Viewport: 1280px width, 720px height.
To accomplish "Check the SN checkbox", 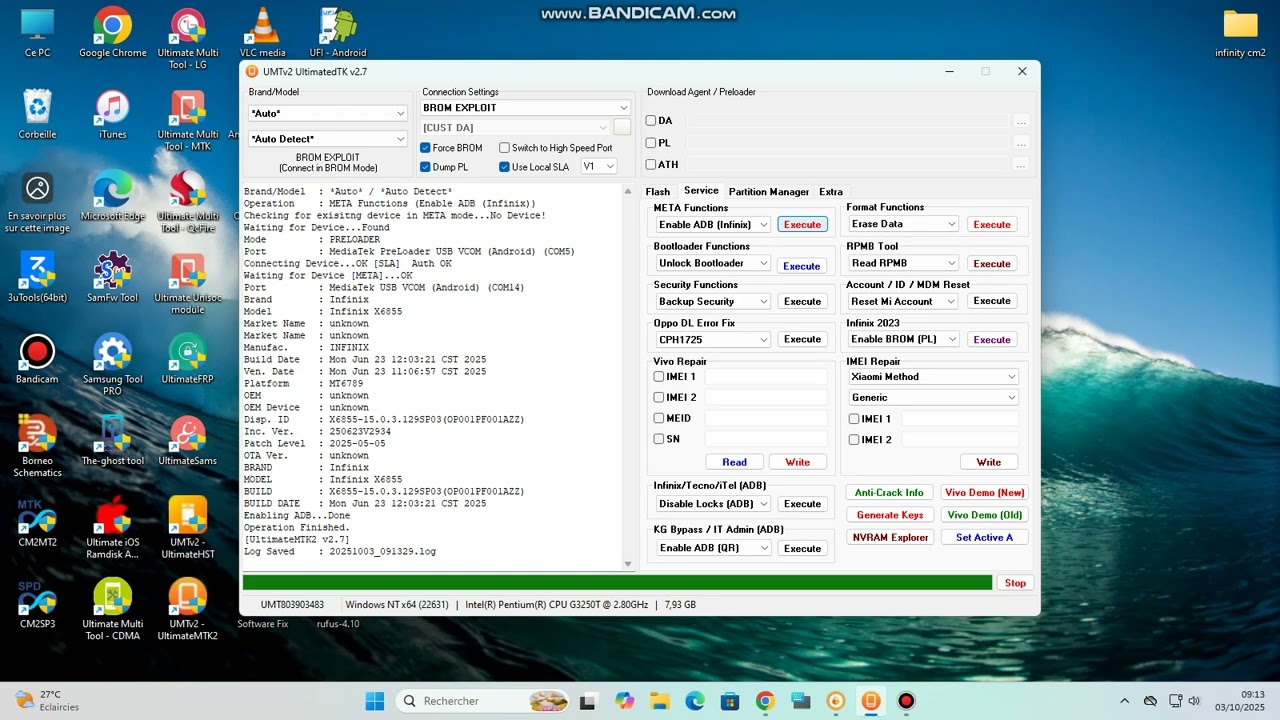I will point(659,439).
